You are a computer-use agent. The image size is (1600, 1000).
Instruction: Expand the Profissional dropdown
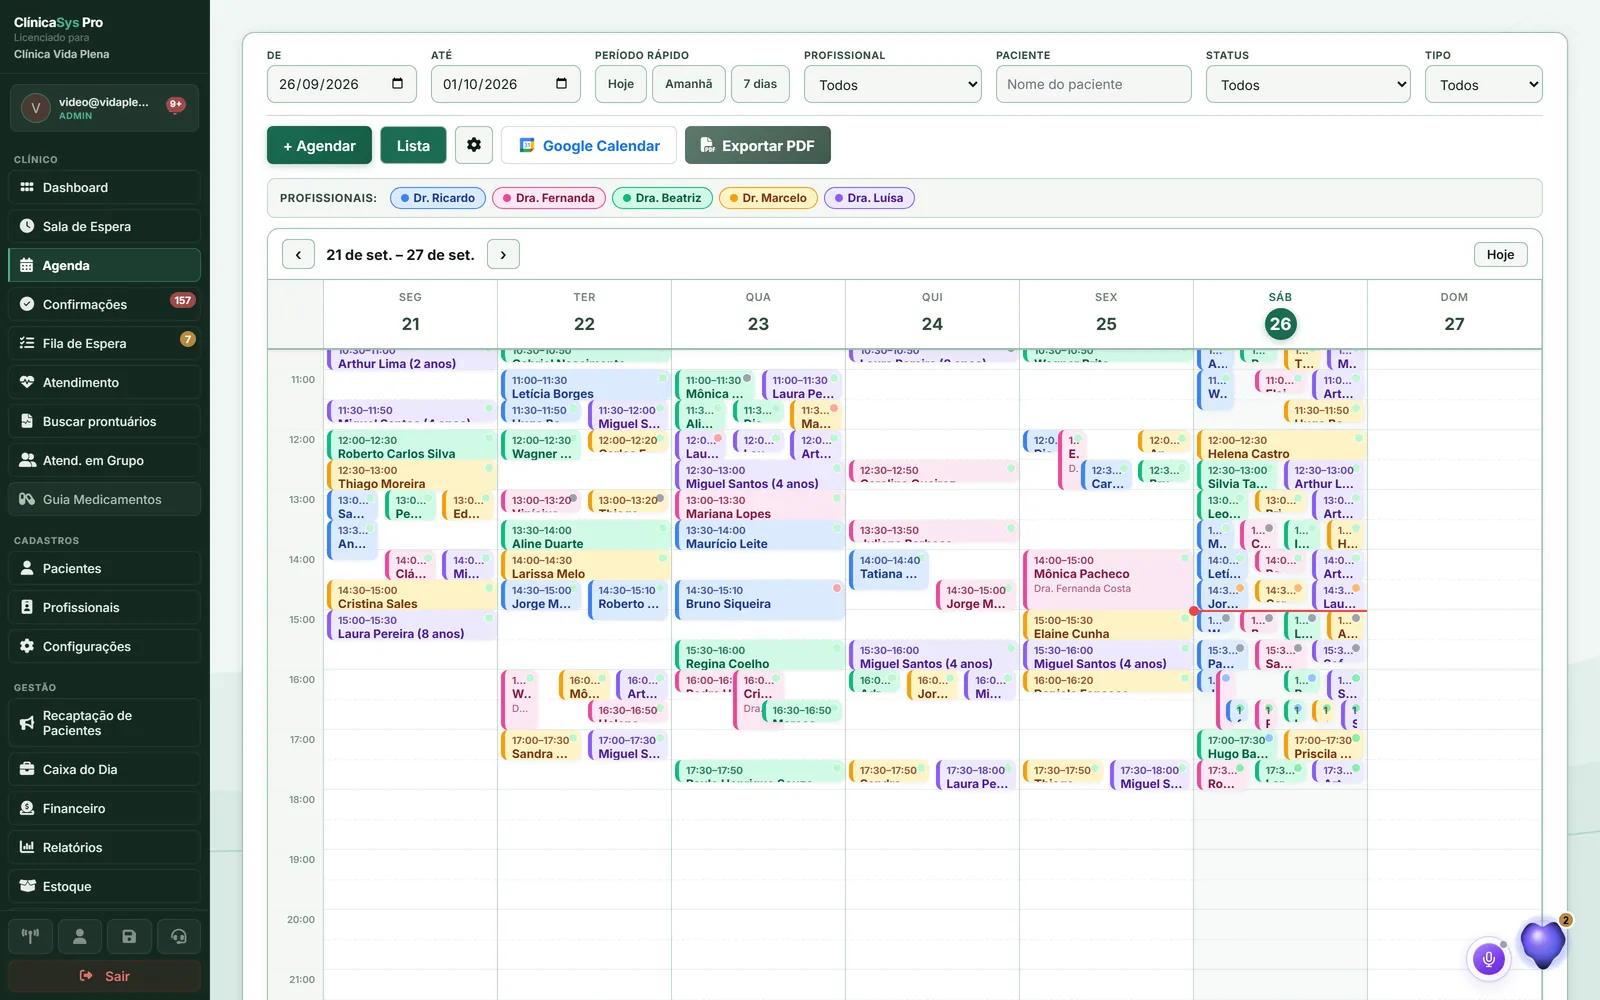893,85
